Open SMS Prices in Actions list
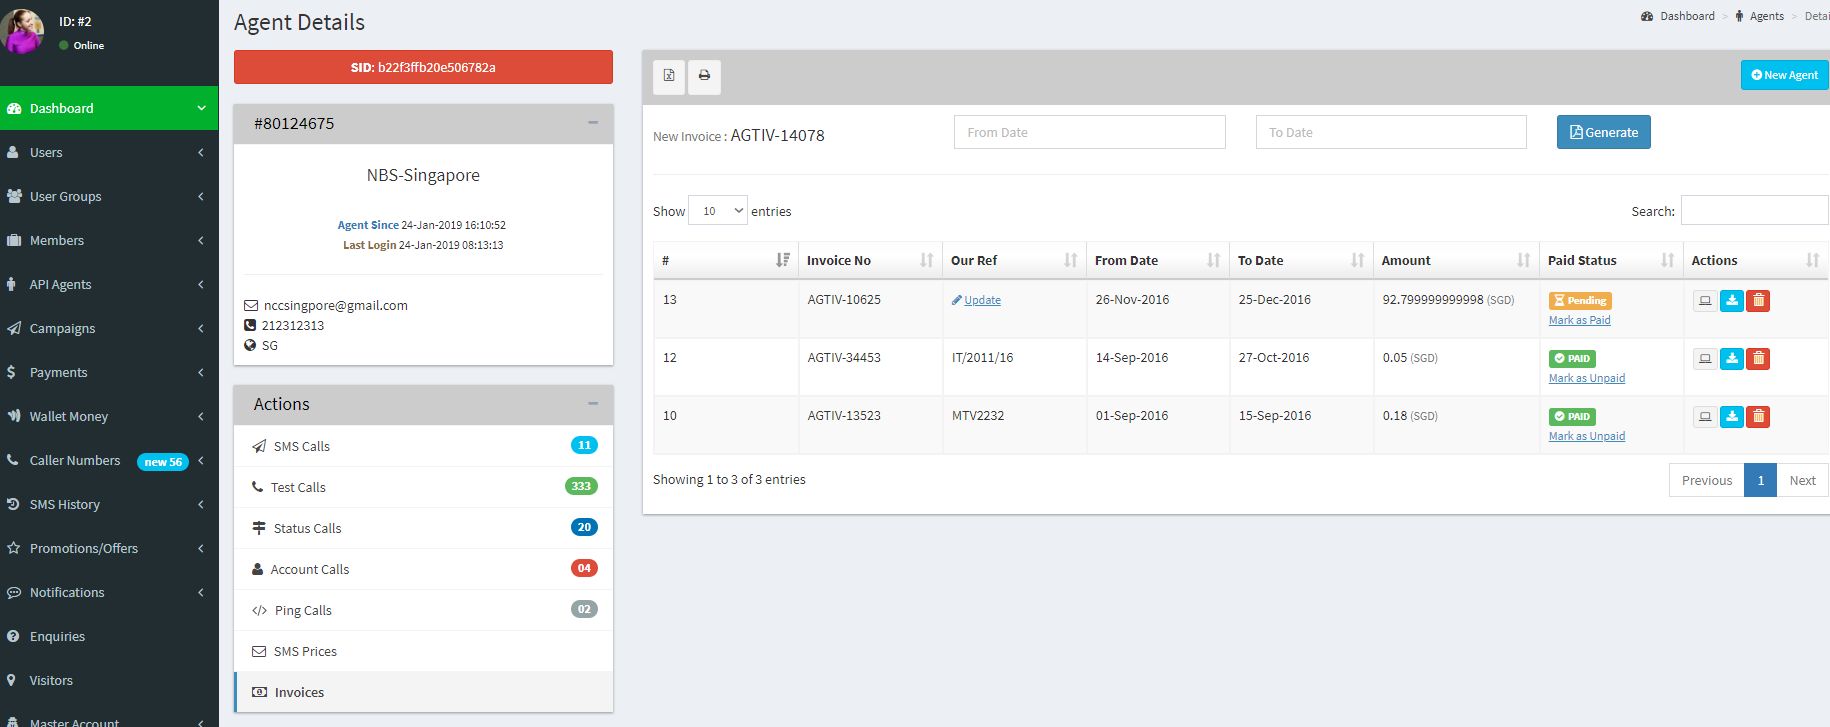Screen dimensions: 1830x727 click(424, 651)
